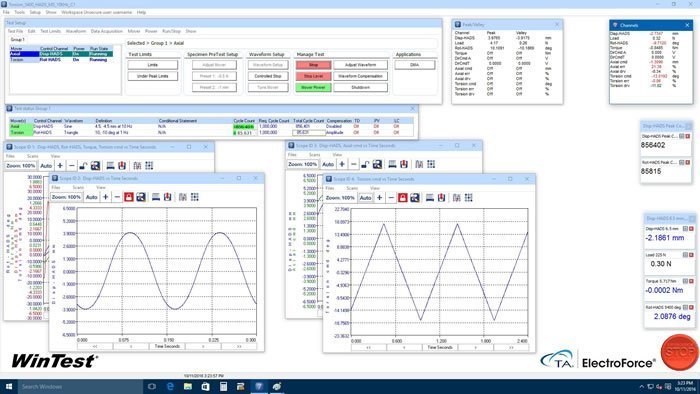This screenshot has height=394, width=700.
Task: Open the Waveform menu in Test Setup
Action: [75, 31]
